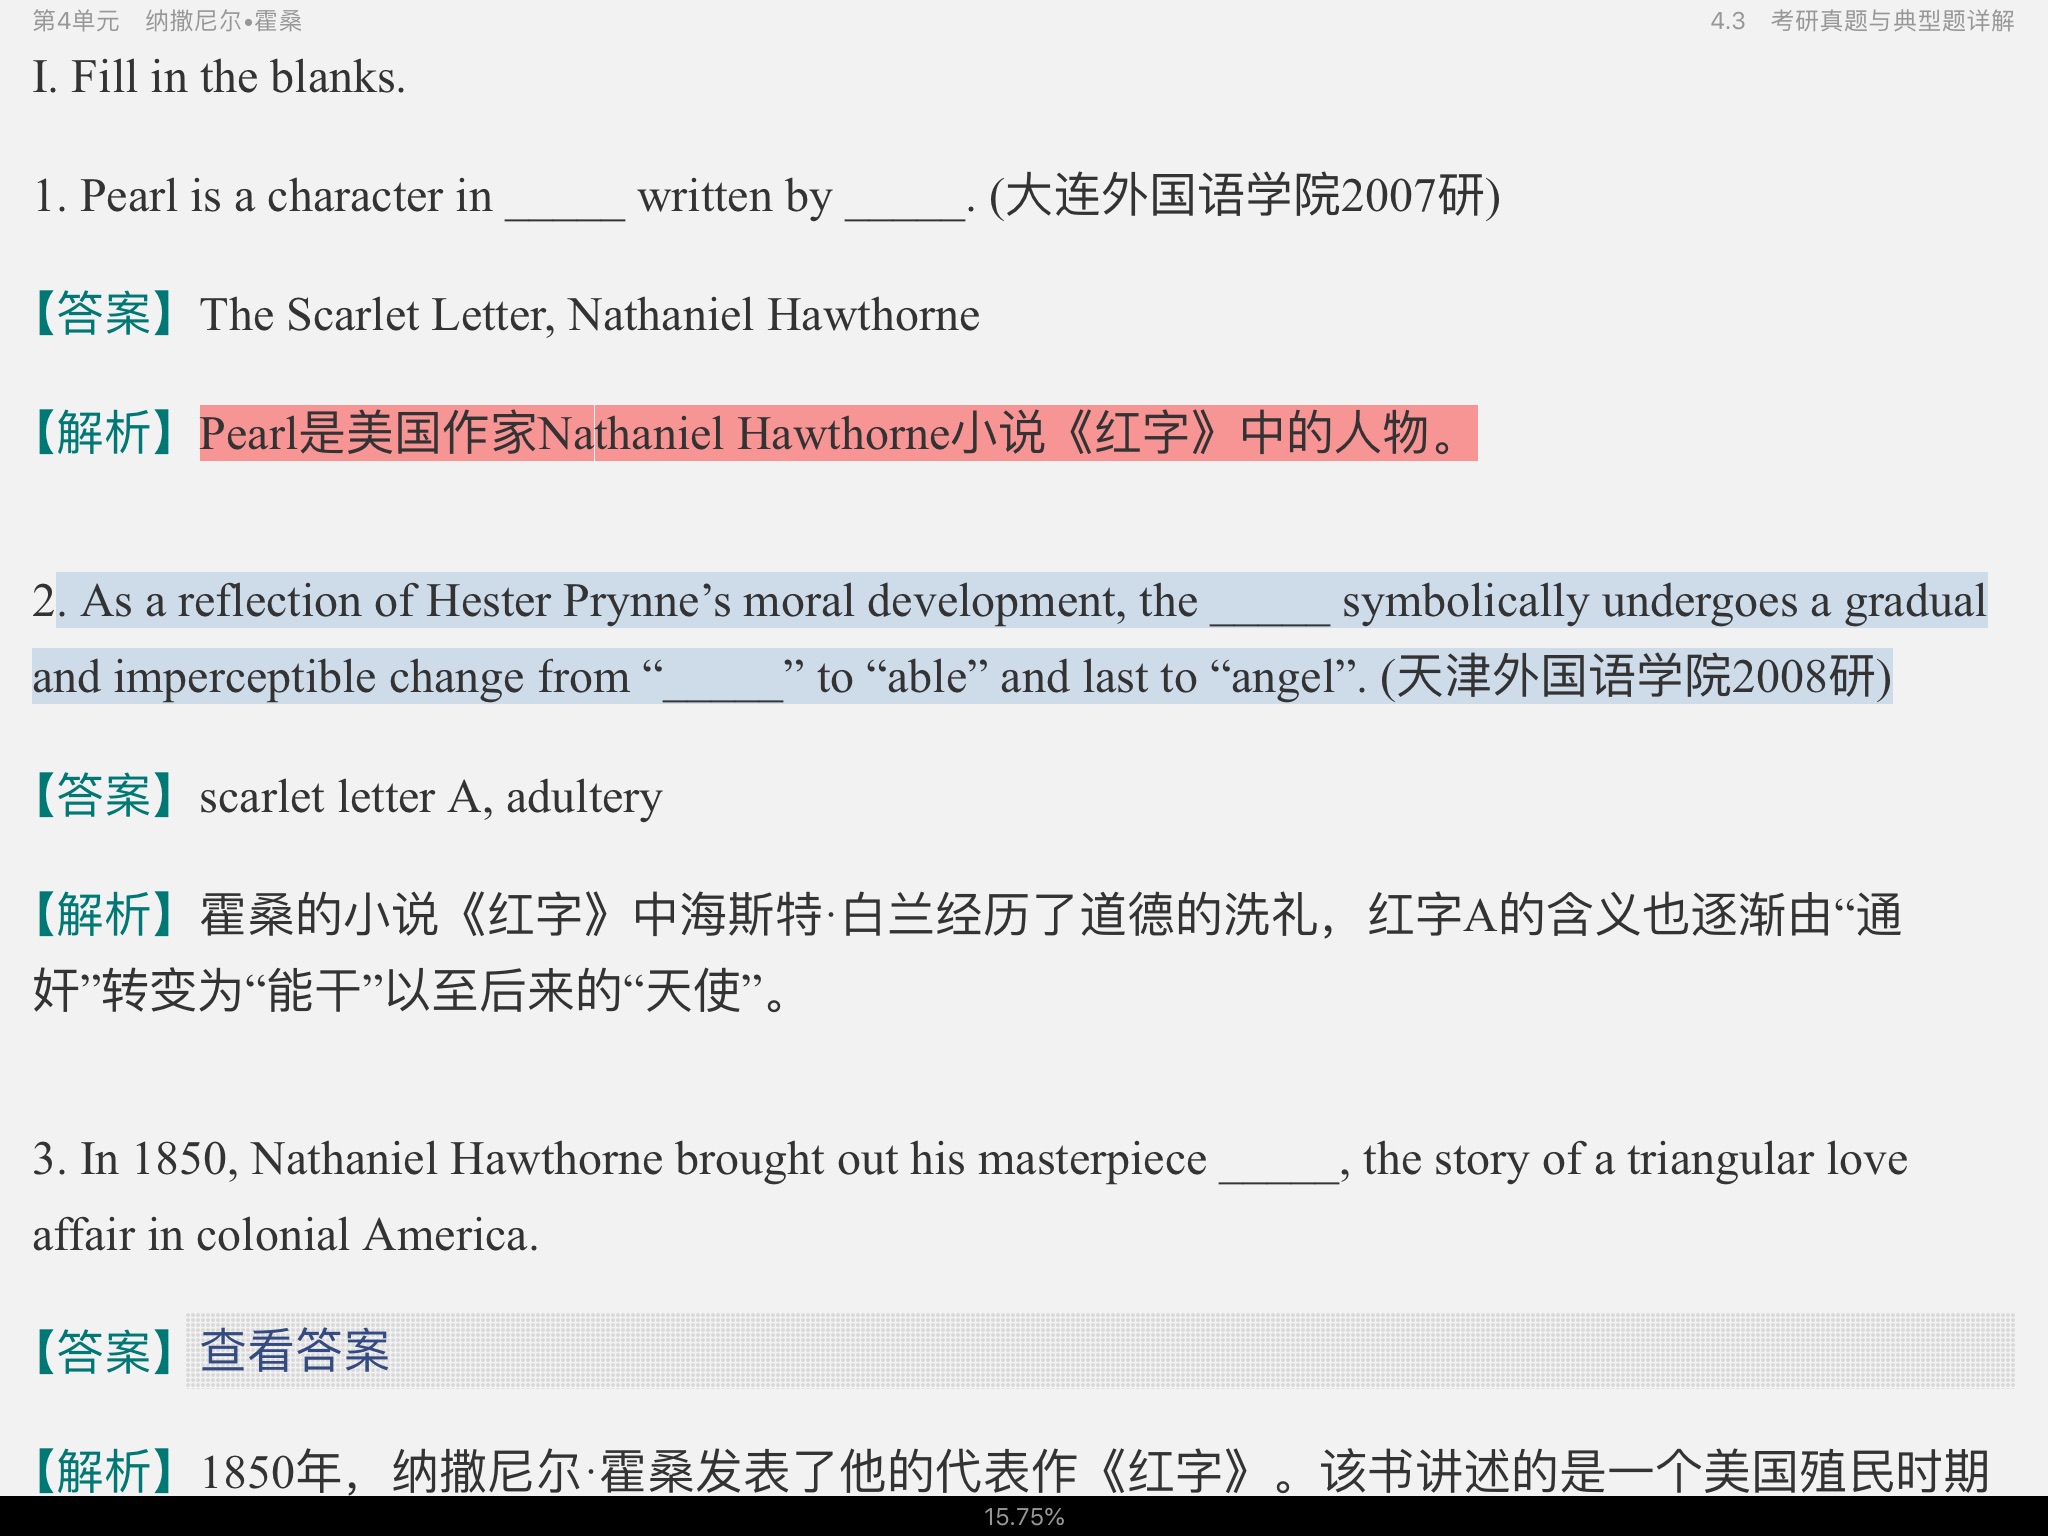This screenshot has width=2048, height=1536.
Task: Tap the first 【答案】 label under question 1
Action: tap(104, 316)
